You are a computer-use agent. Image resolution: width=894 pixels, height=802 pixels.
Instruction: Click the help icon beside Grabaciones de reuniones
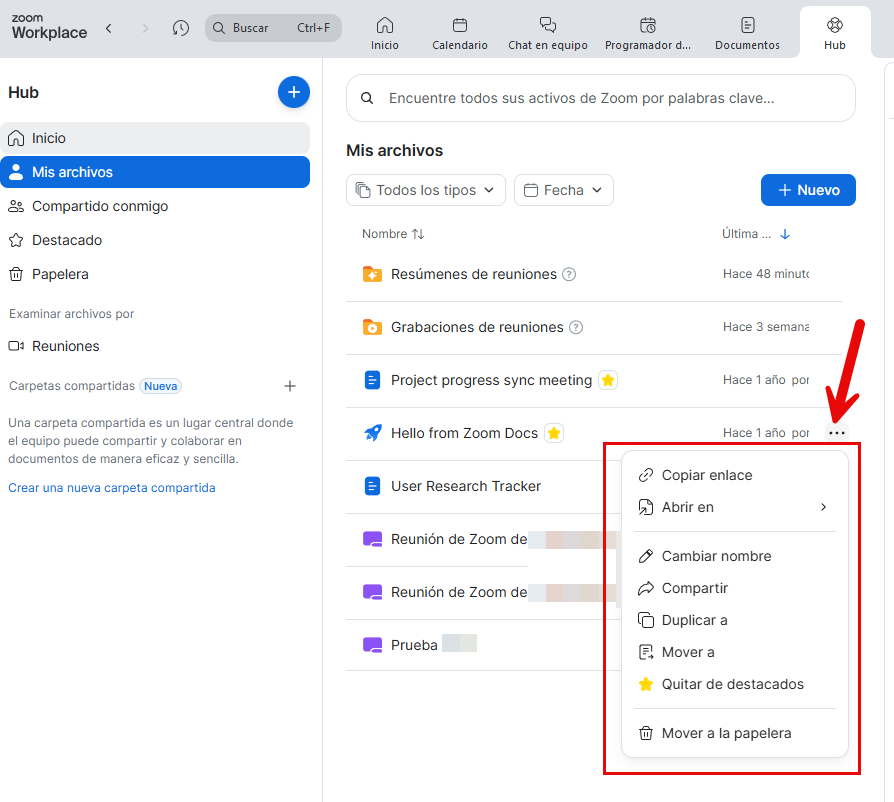click(x=576, y=327)
